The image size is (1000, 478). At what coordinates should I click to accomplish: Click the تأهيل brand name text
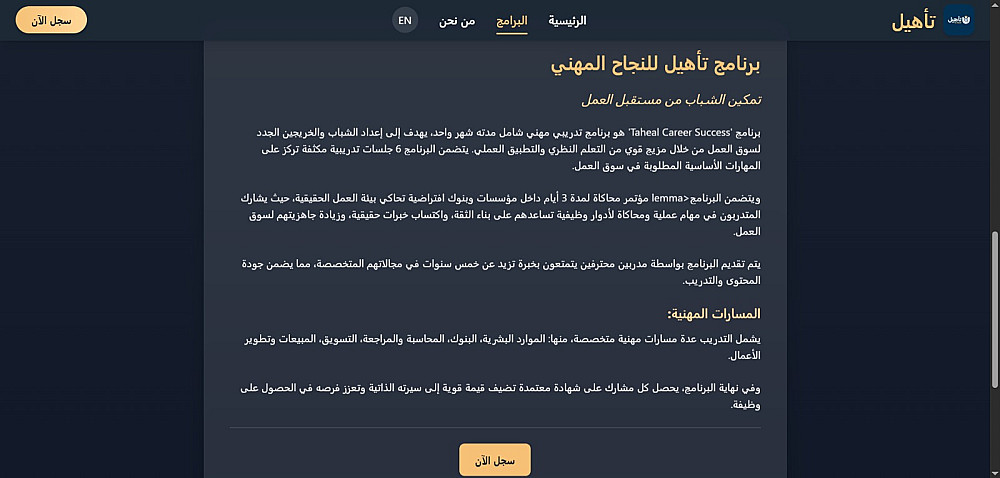coord(914,21)
